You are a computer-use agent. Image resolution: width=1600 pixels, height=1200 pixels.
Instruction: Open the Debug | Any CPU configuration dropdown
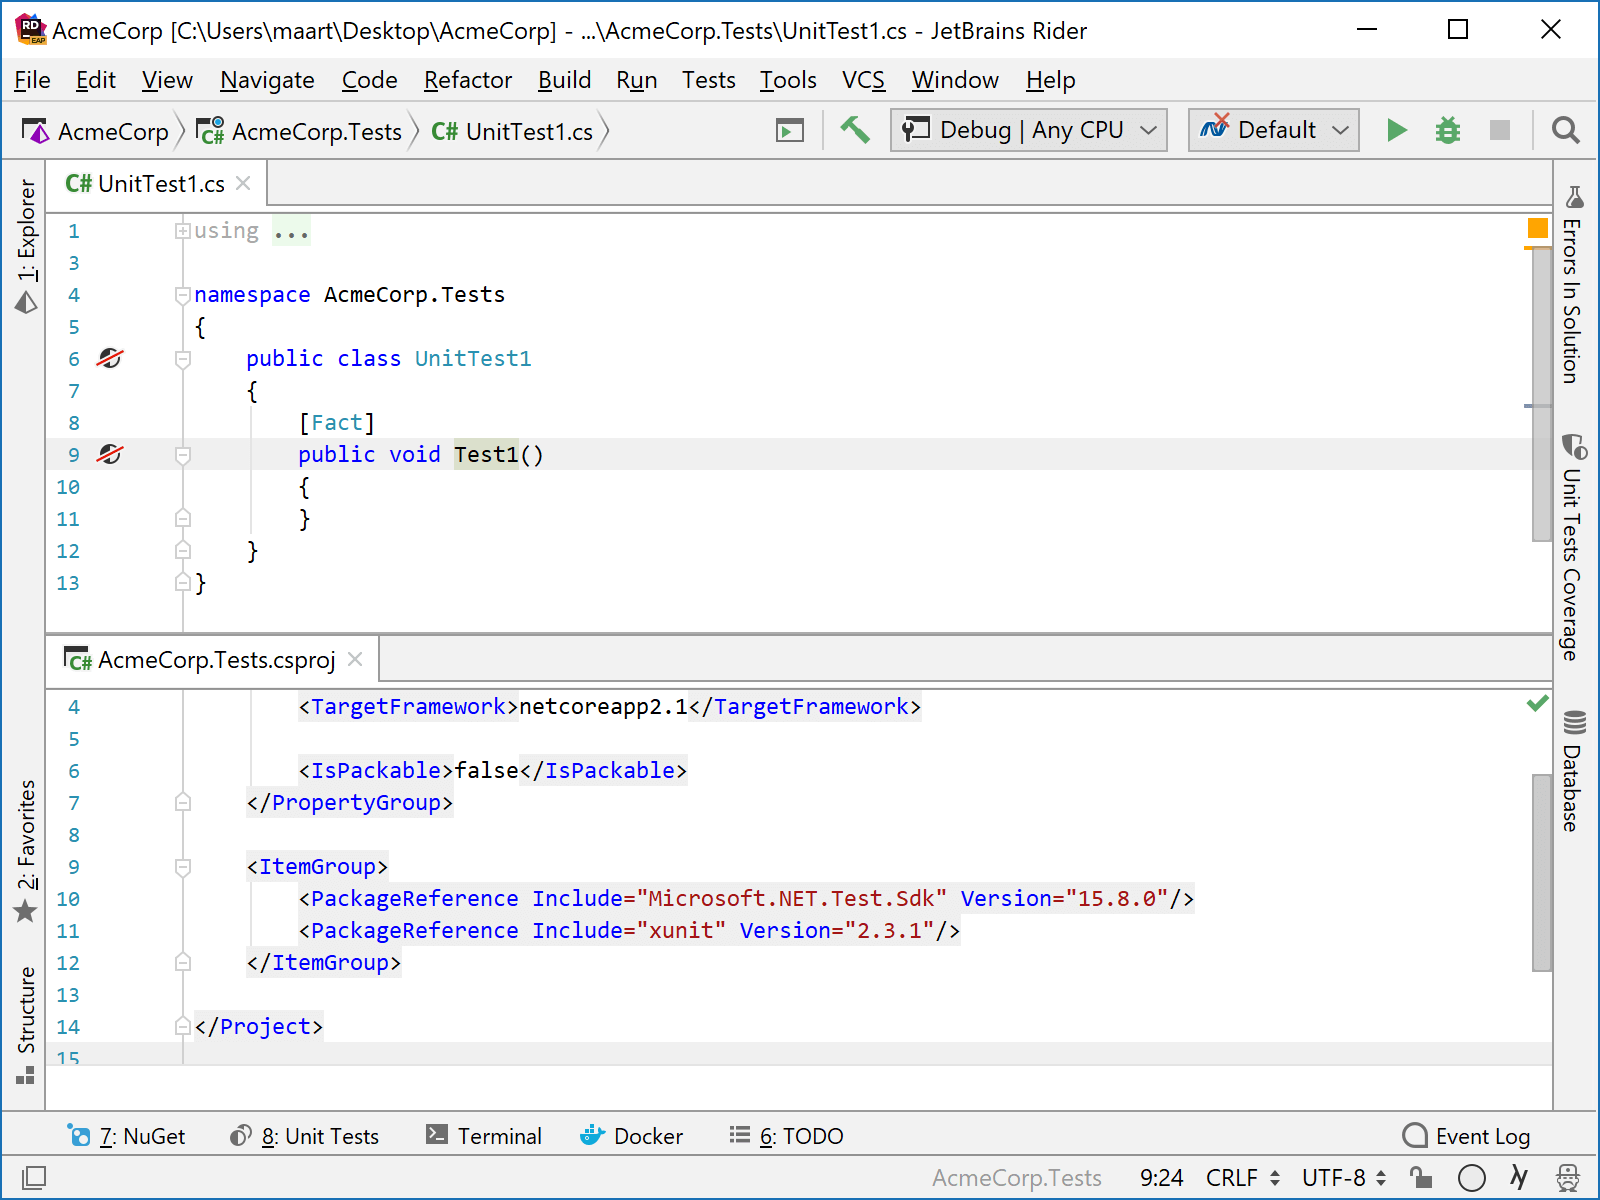[x=1029, y=130]
